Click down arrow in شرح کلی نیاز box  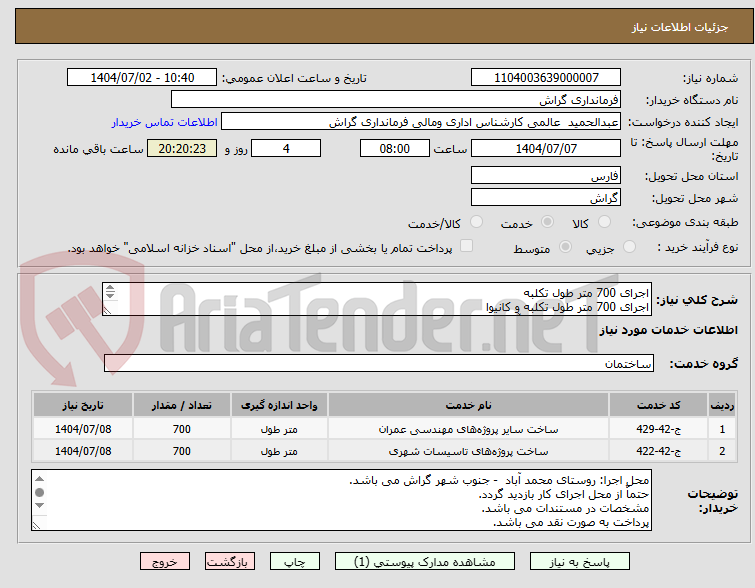tap(110, 295)
